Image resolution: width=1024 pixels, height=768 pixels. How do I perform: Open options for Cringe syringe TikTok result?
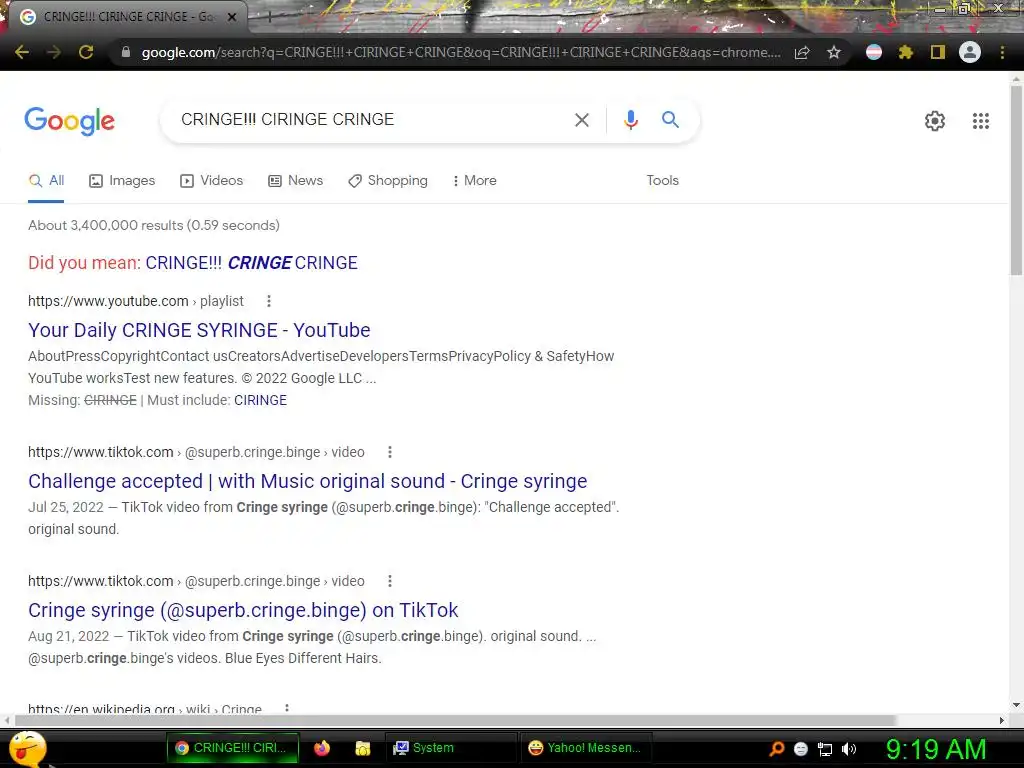(x=390, y=581)
